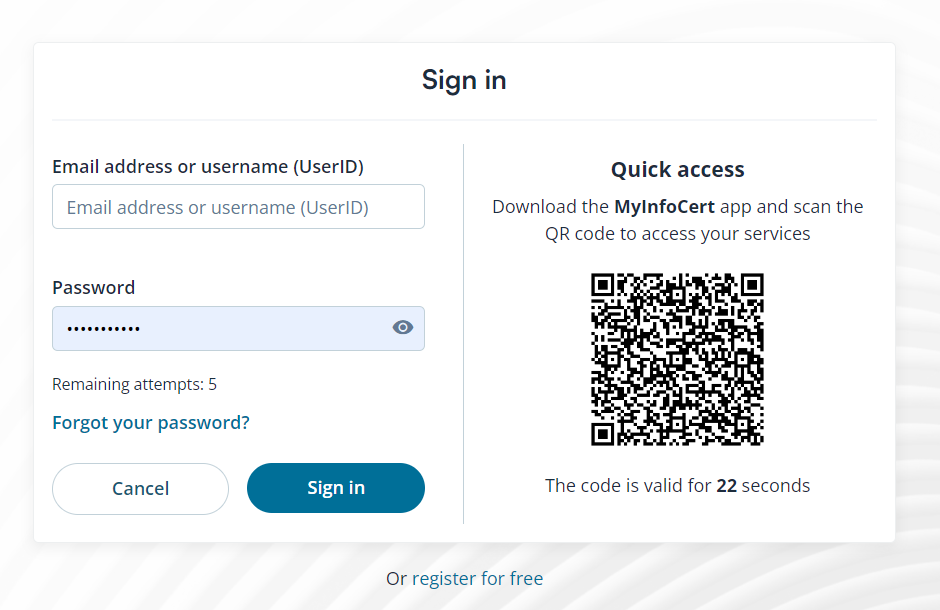Click the QR code's top-right corner square
This screenshot has height=610, width=940.
point(753,284)
